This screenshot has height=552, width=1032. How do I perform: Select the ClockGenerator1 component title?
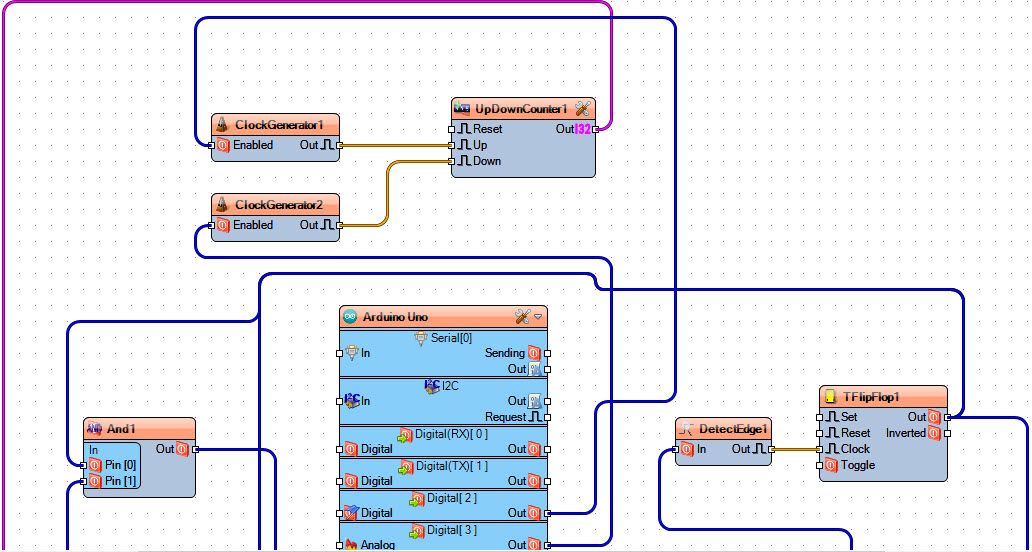279,124
